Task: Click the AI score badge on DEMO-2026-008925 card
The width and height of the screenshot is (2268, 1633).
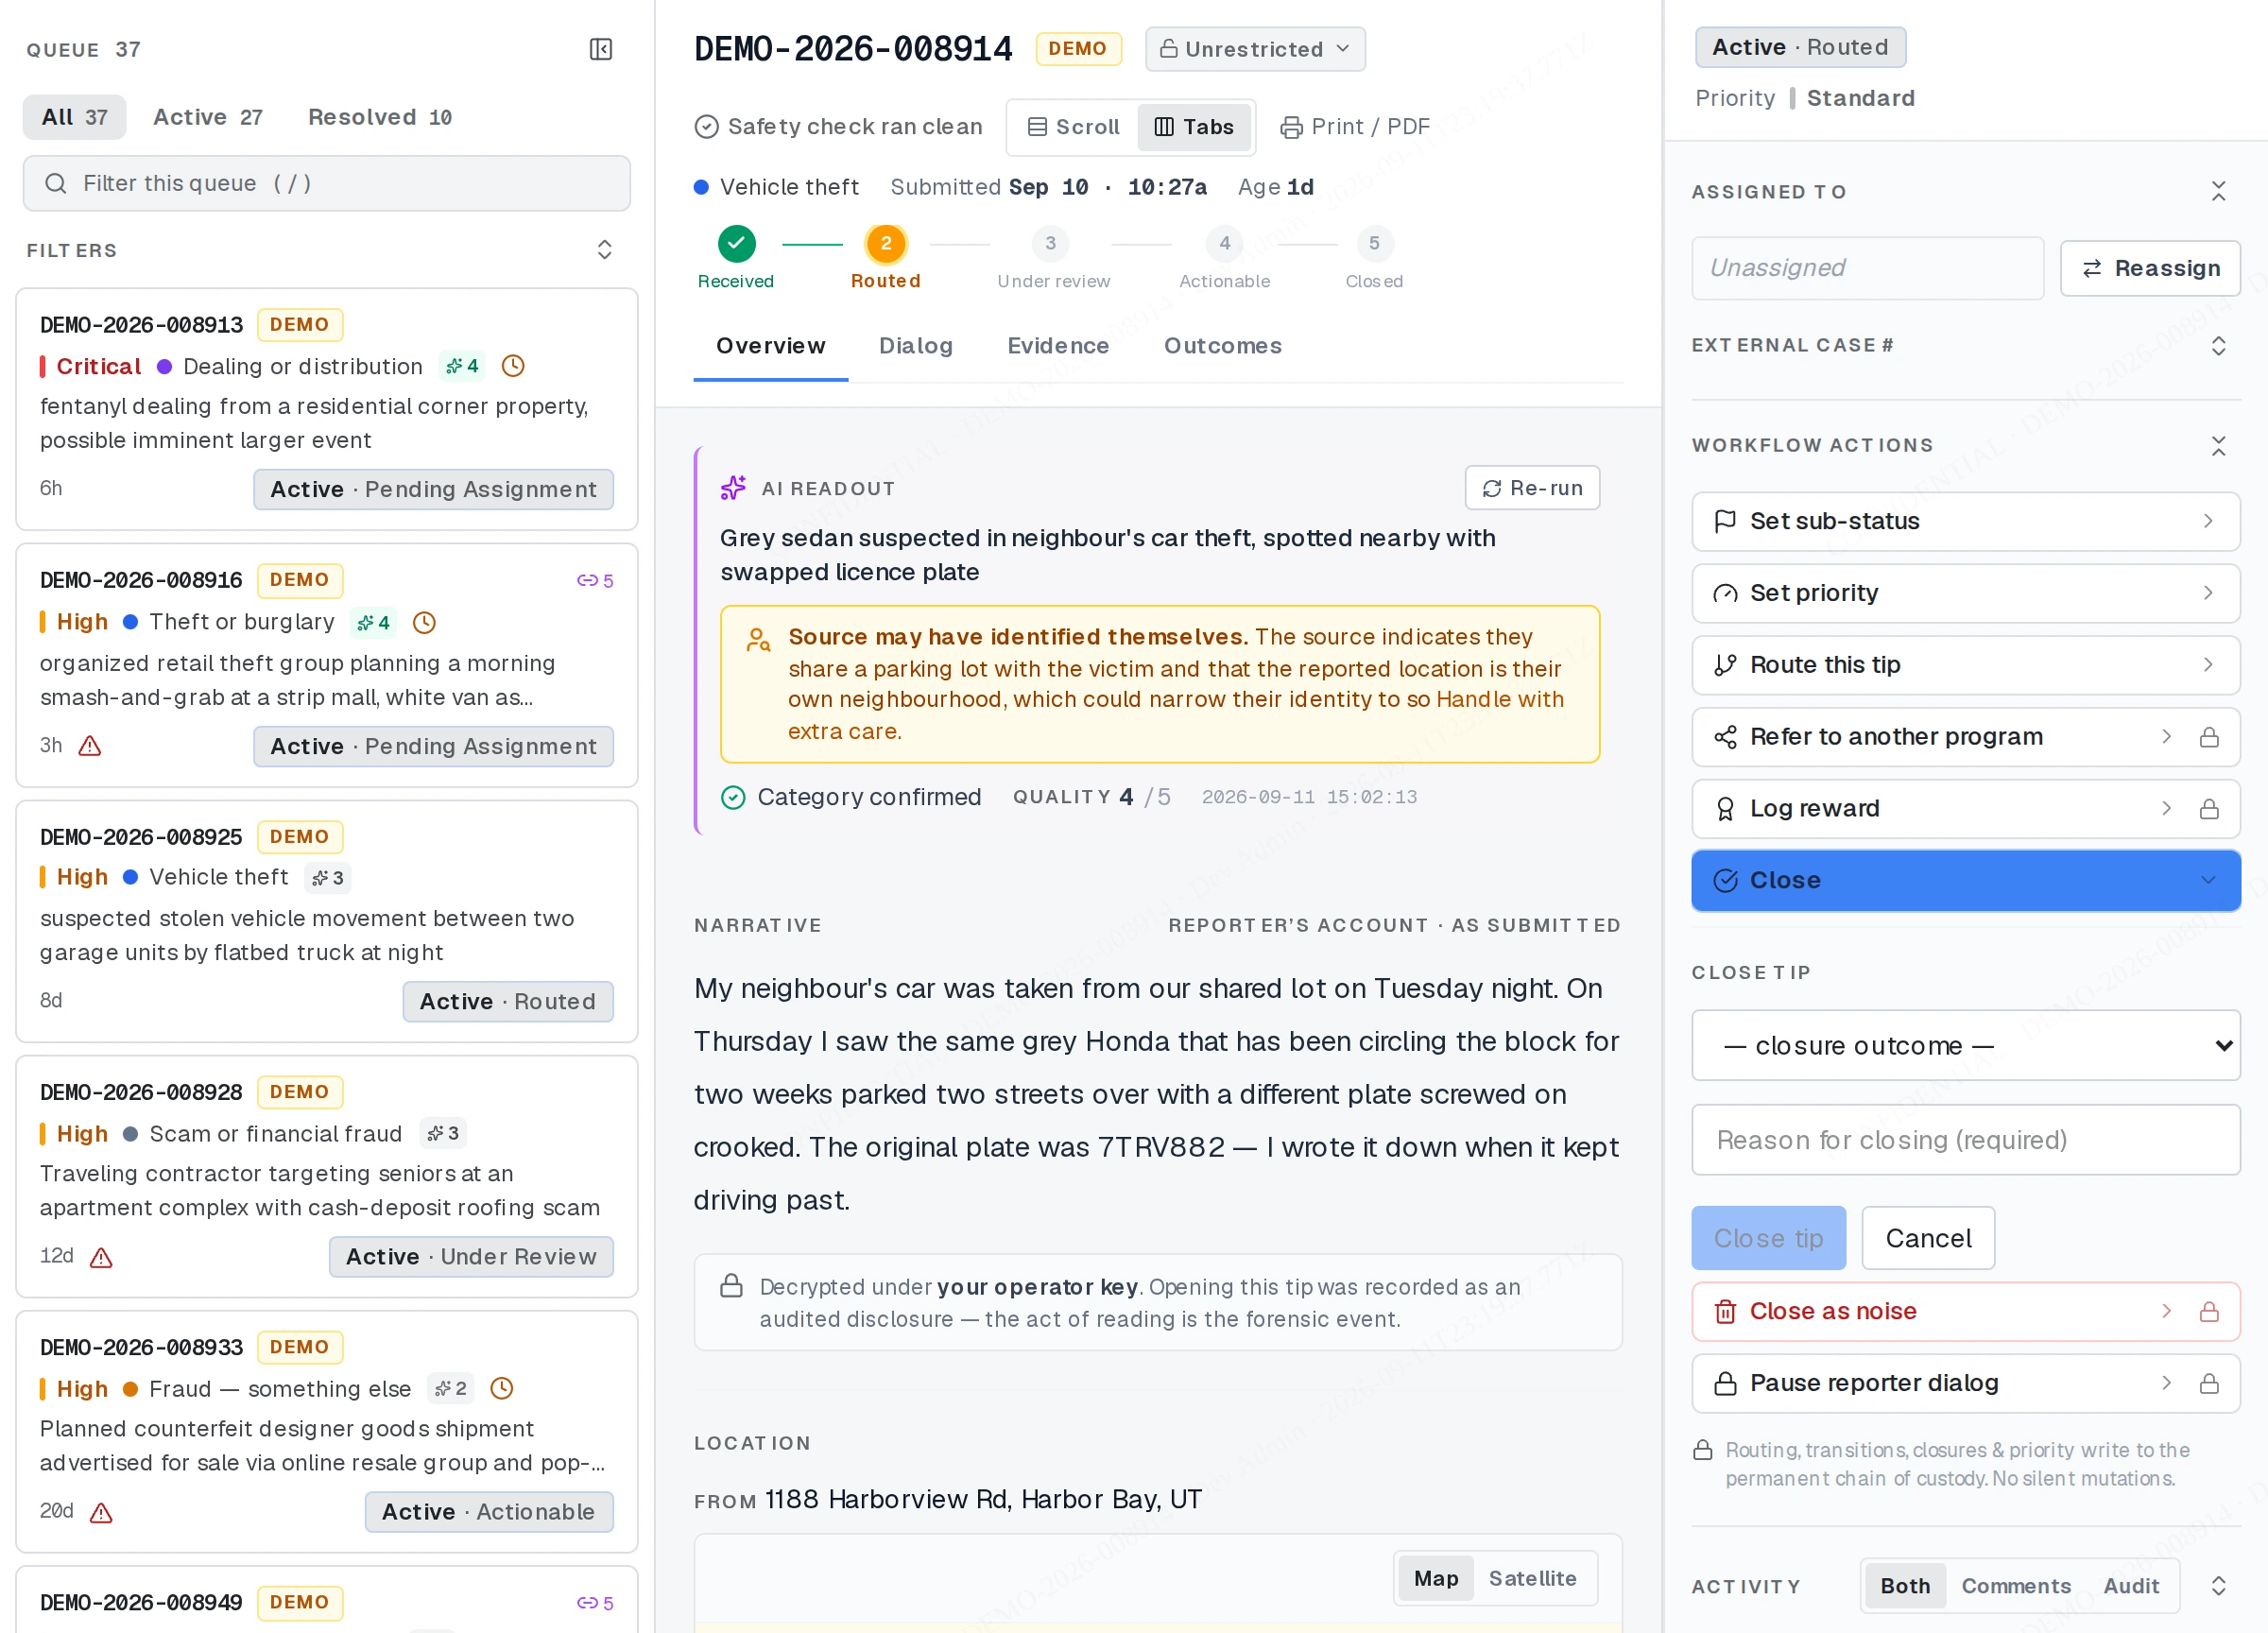Action: [328, 877]
